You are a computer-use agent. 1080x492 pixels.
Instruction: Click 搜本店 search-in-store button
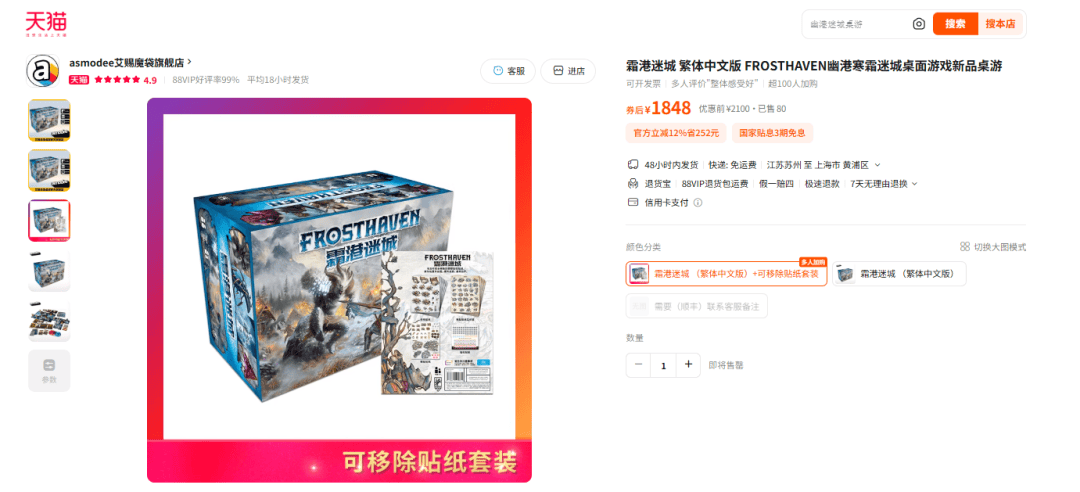coord(1000,24)
